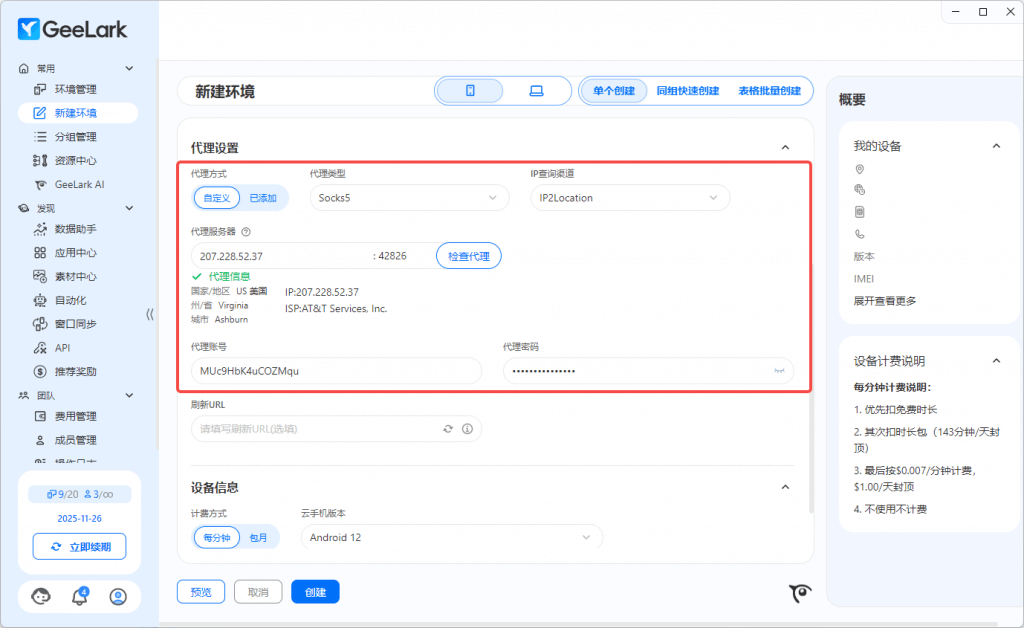Image resolution: width=1024 pixels, height=628 pixels.
Task: Click the help icon beside 代理服务器
Action: [x=246, y=231]
